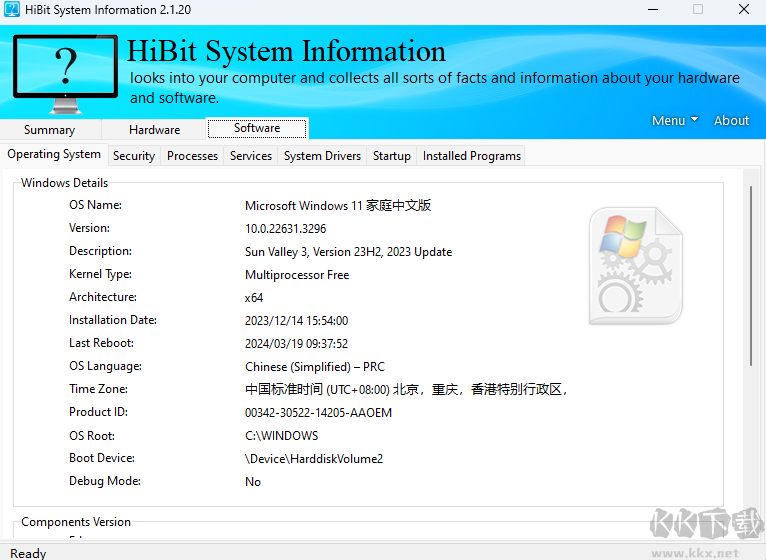Switch to the Hardware tab
This screenshot has height=560, width=766.
154,130
